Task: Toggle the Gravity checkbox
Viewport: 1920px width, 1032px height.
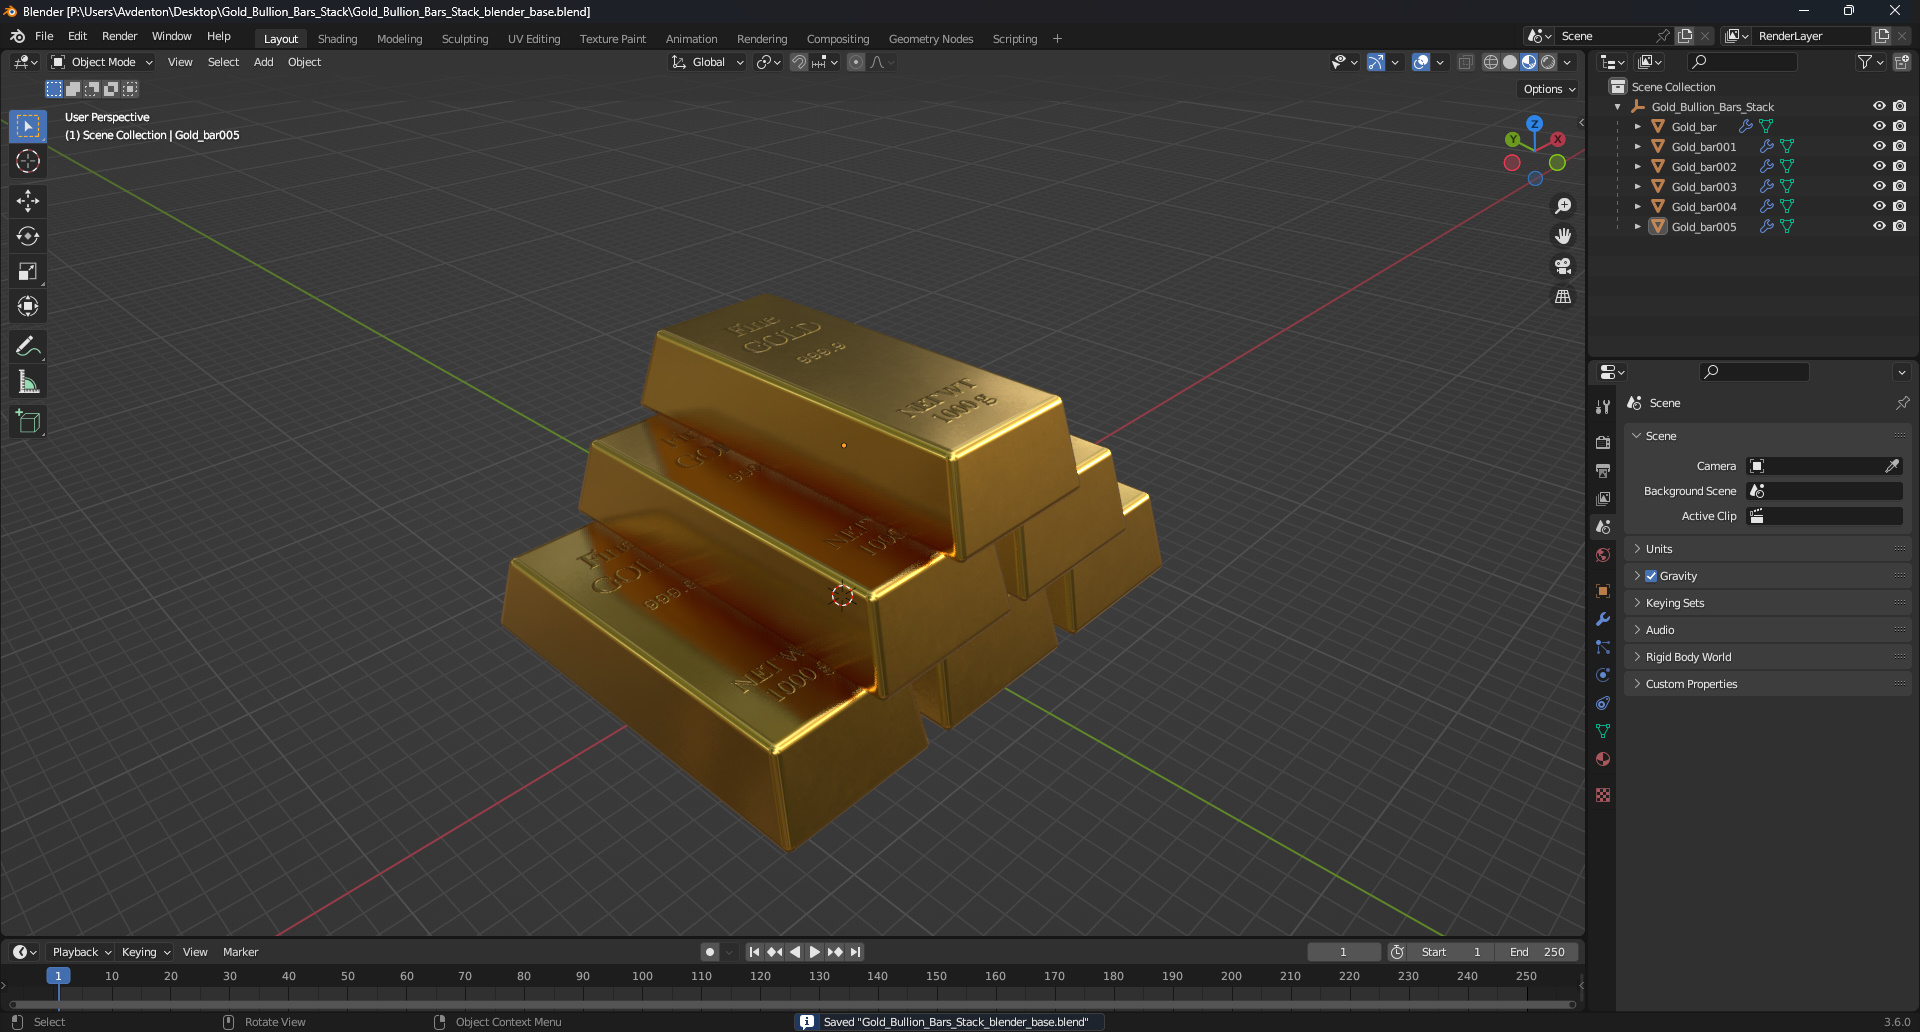Action: click(1651, 576)
